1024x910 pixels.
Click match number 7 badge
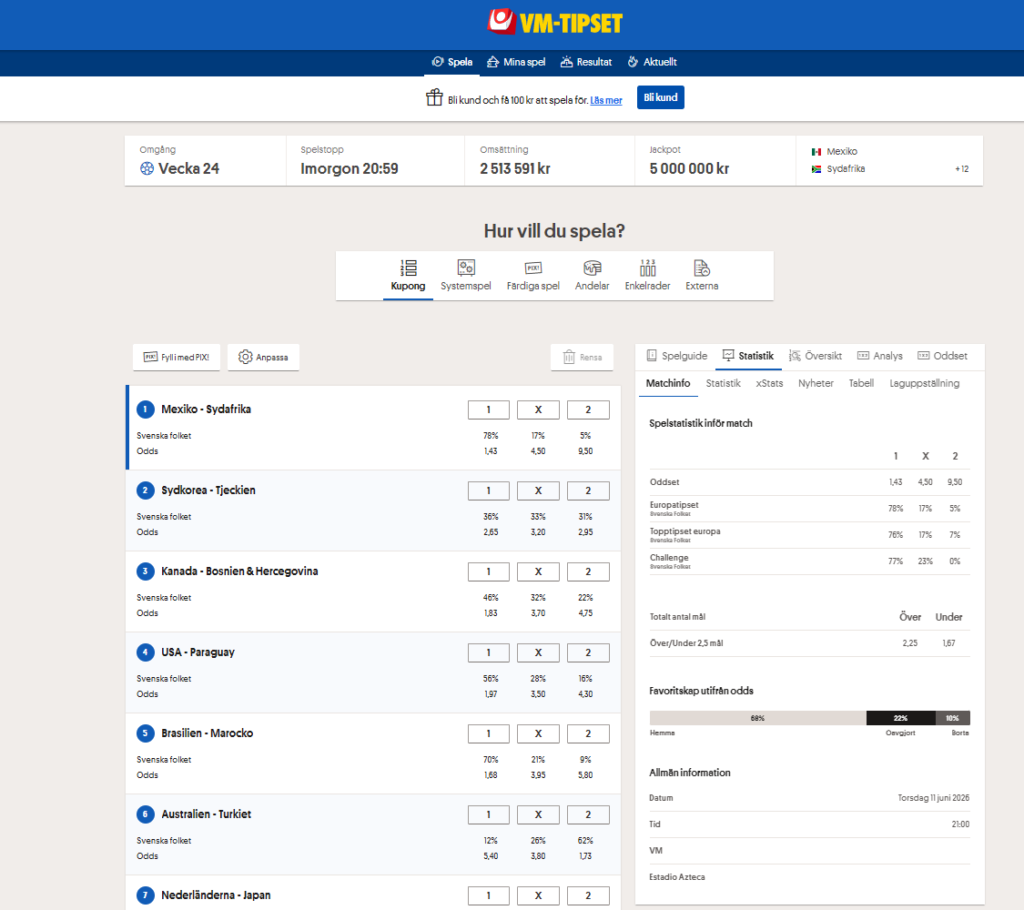click(145, 896)
